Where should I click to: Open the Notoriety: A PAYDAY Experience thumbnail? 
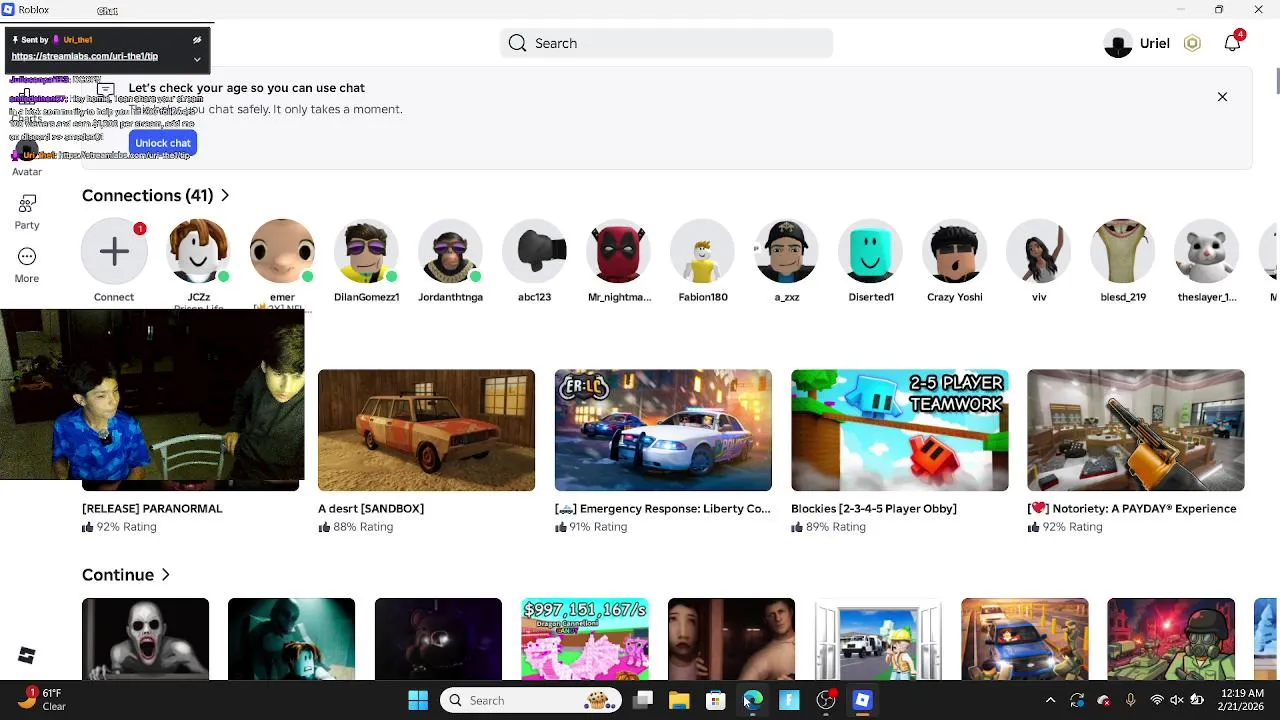(x=1136, y=430)
